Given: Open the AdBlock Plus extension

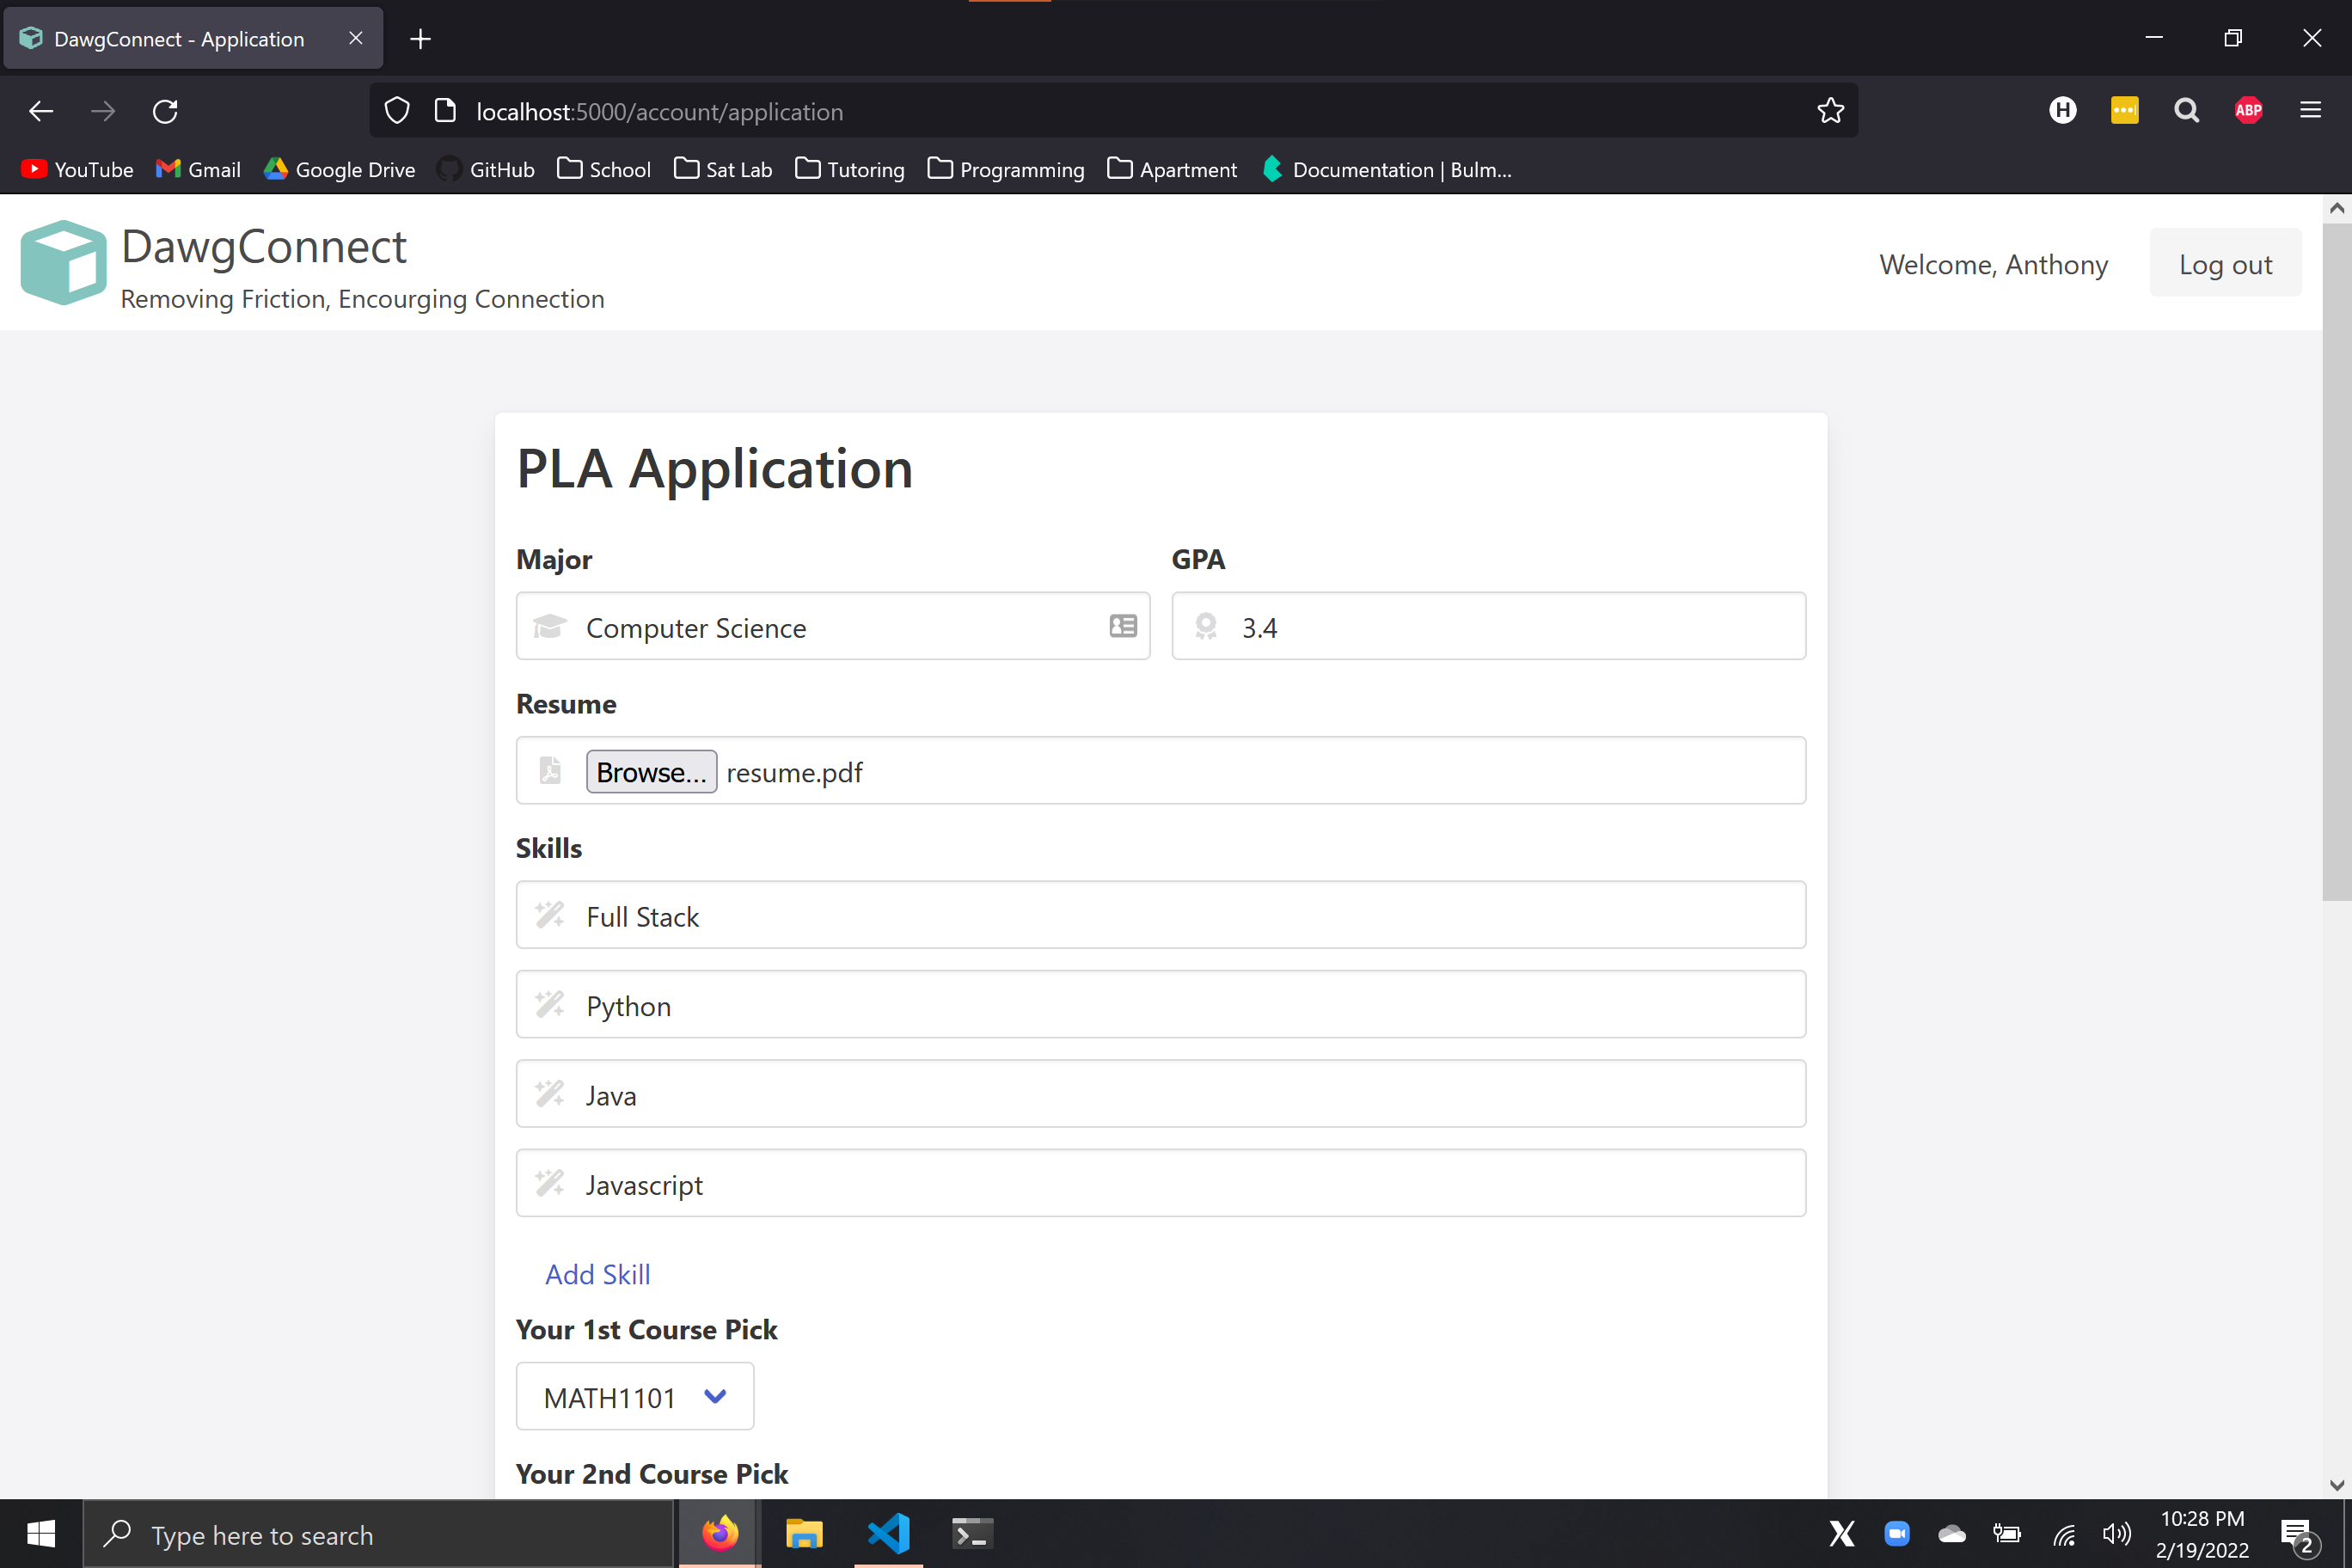Looking at the screenshot, I should (2248, 111).
